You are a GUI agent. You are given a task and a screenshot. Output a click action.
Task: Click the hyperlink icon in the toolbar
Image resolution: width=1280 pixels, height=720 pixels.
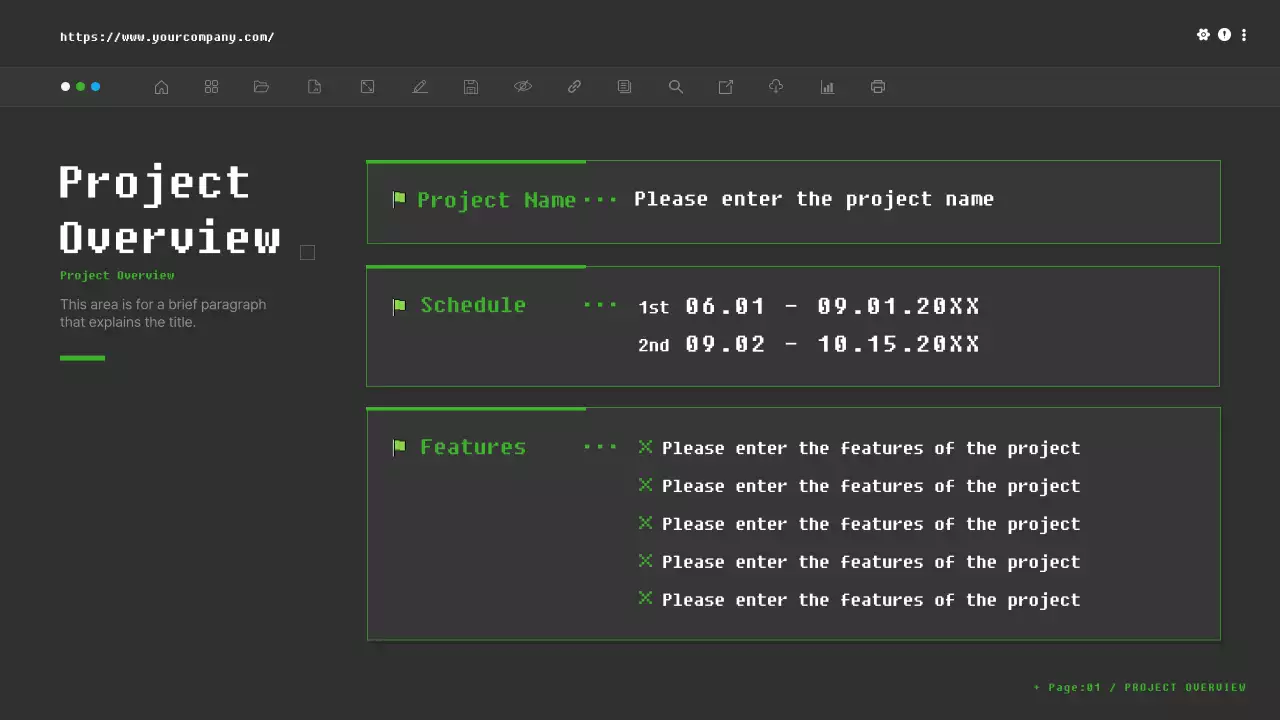(574, 87)
